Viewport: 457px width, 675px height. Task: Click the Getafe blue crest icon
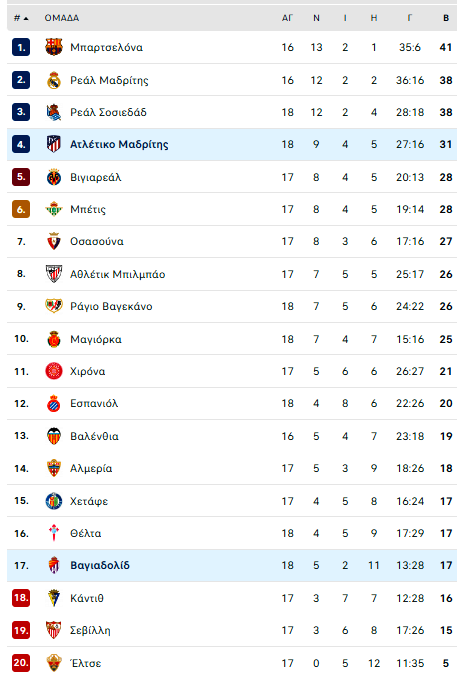pyautogui.click(x=54, y=501)
